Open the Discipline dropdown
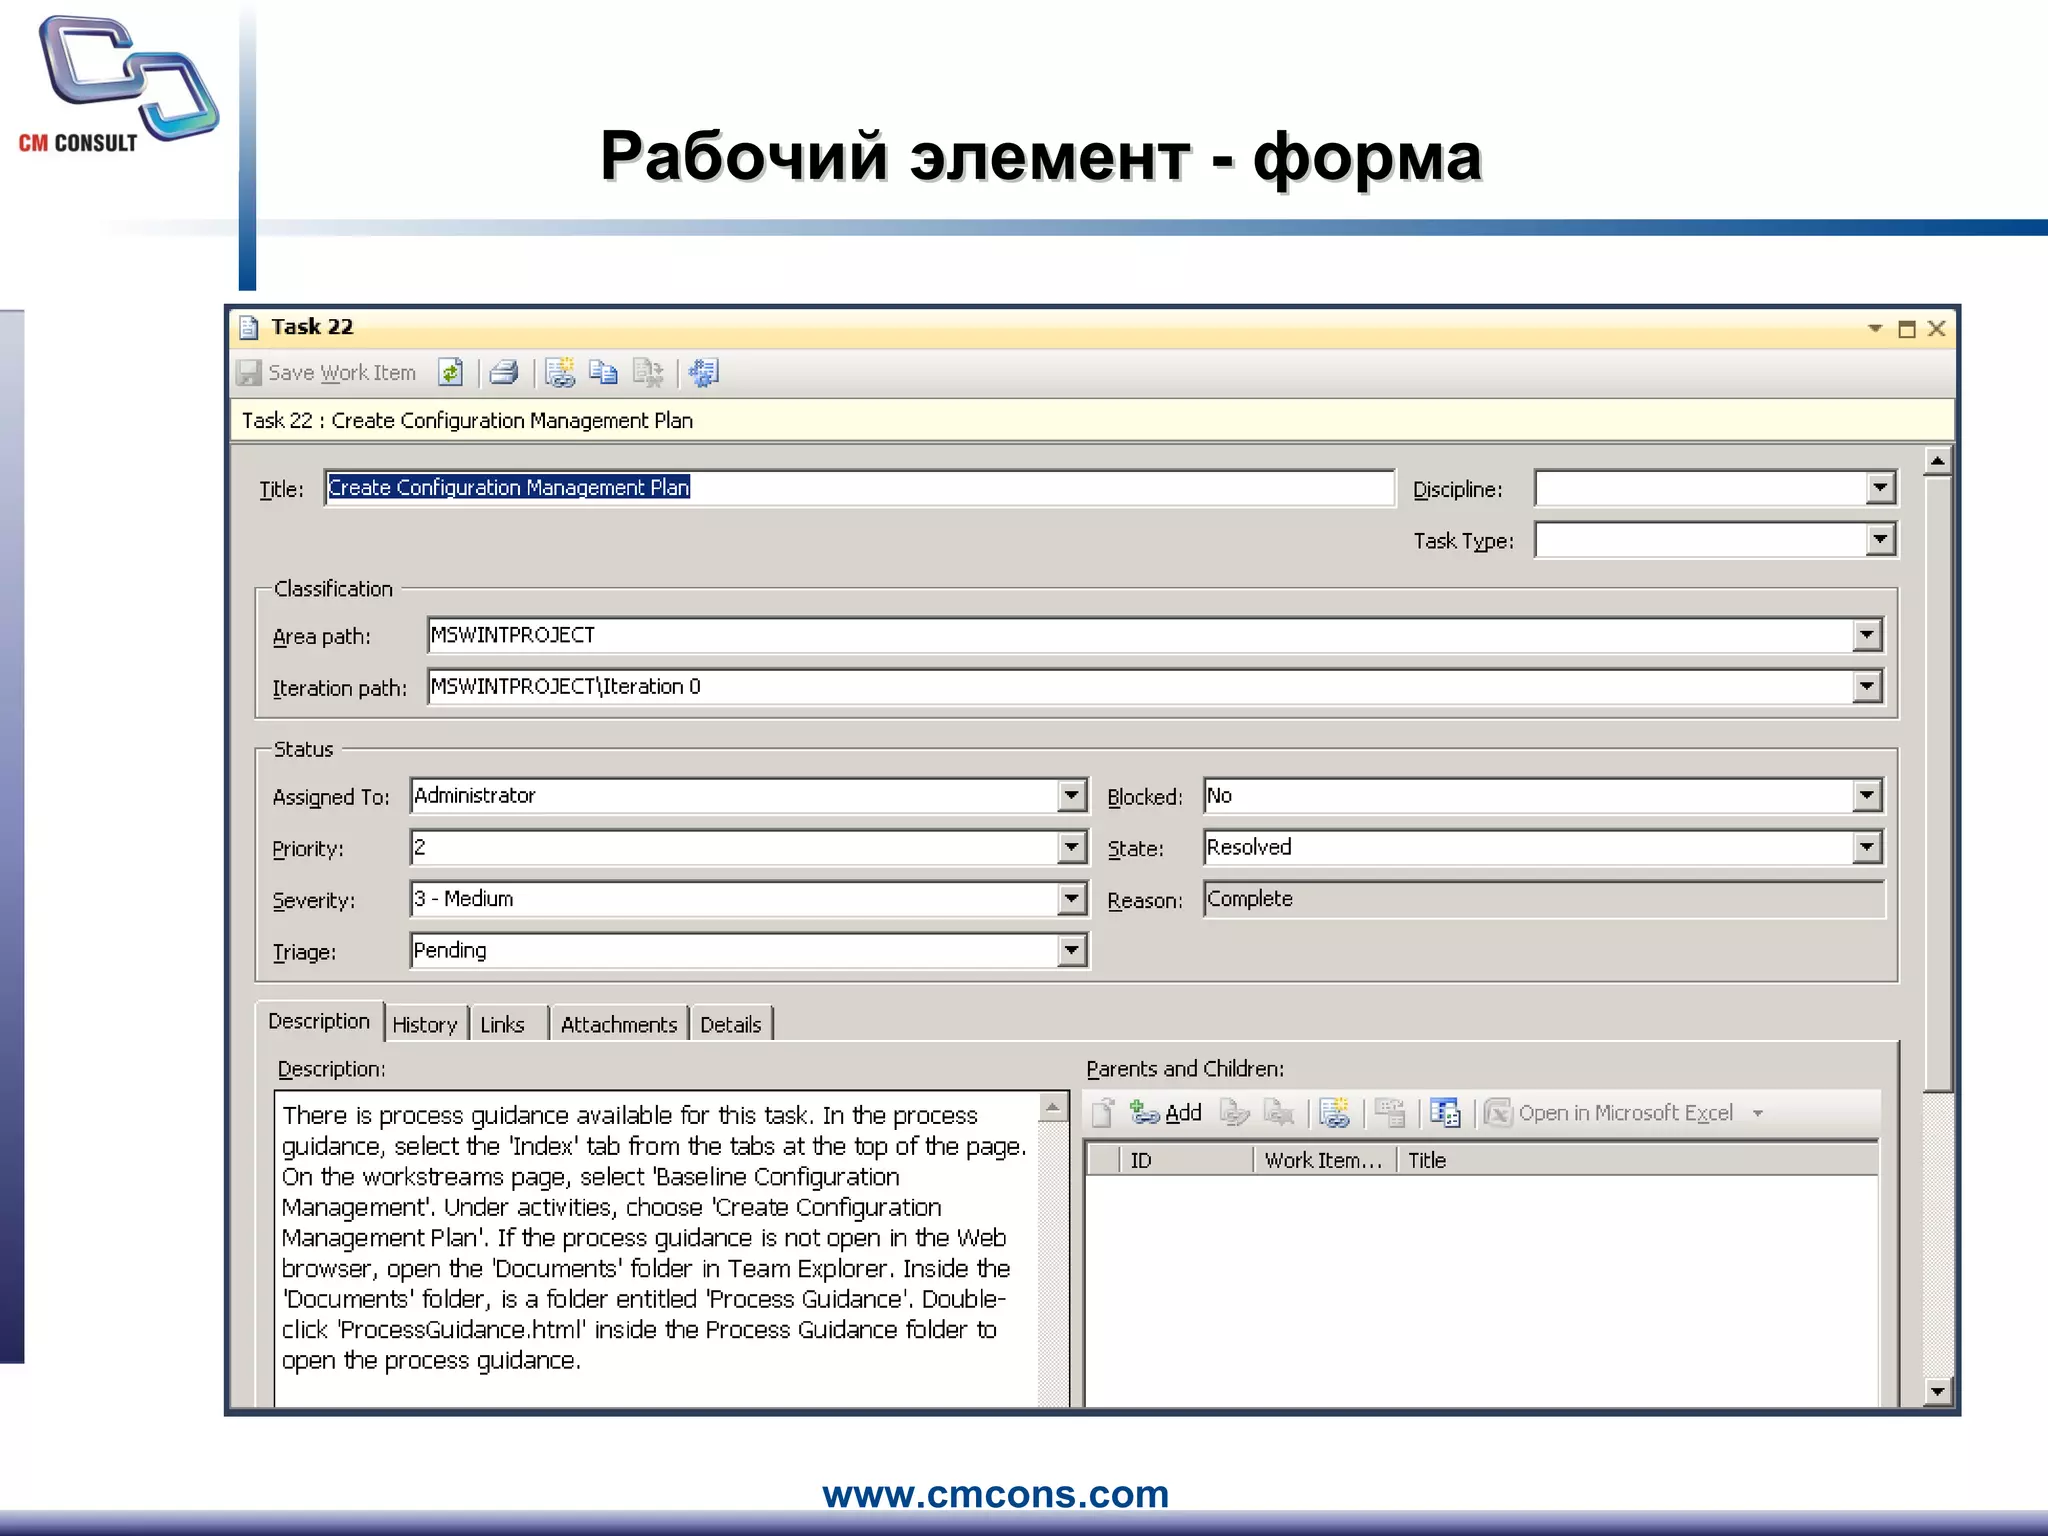 tap(1880, 488)
